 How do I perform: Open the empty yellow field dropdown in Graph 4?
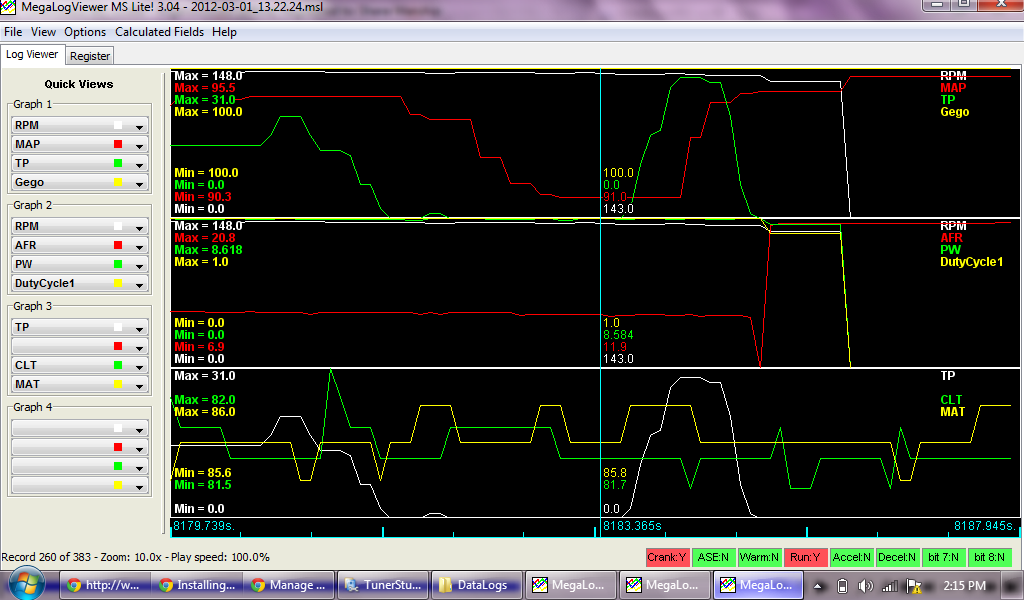(x=80, y=485)
